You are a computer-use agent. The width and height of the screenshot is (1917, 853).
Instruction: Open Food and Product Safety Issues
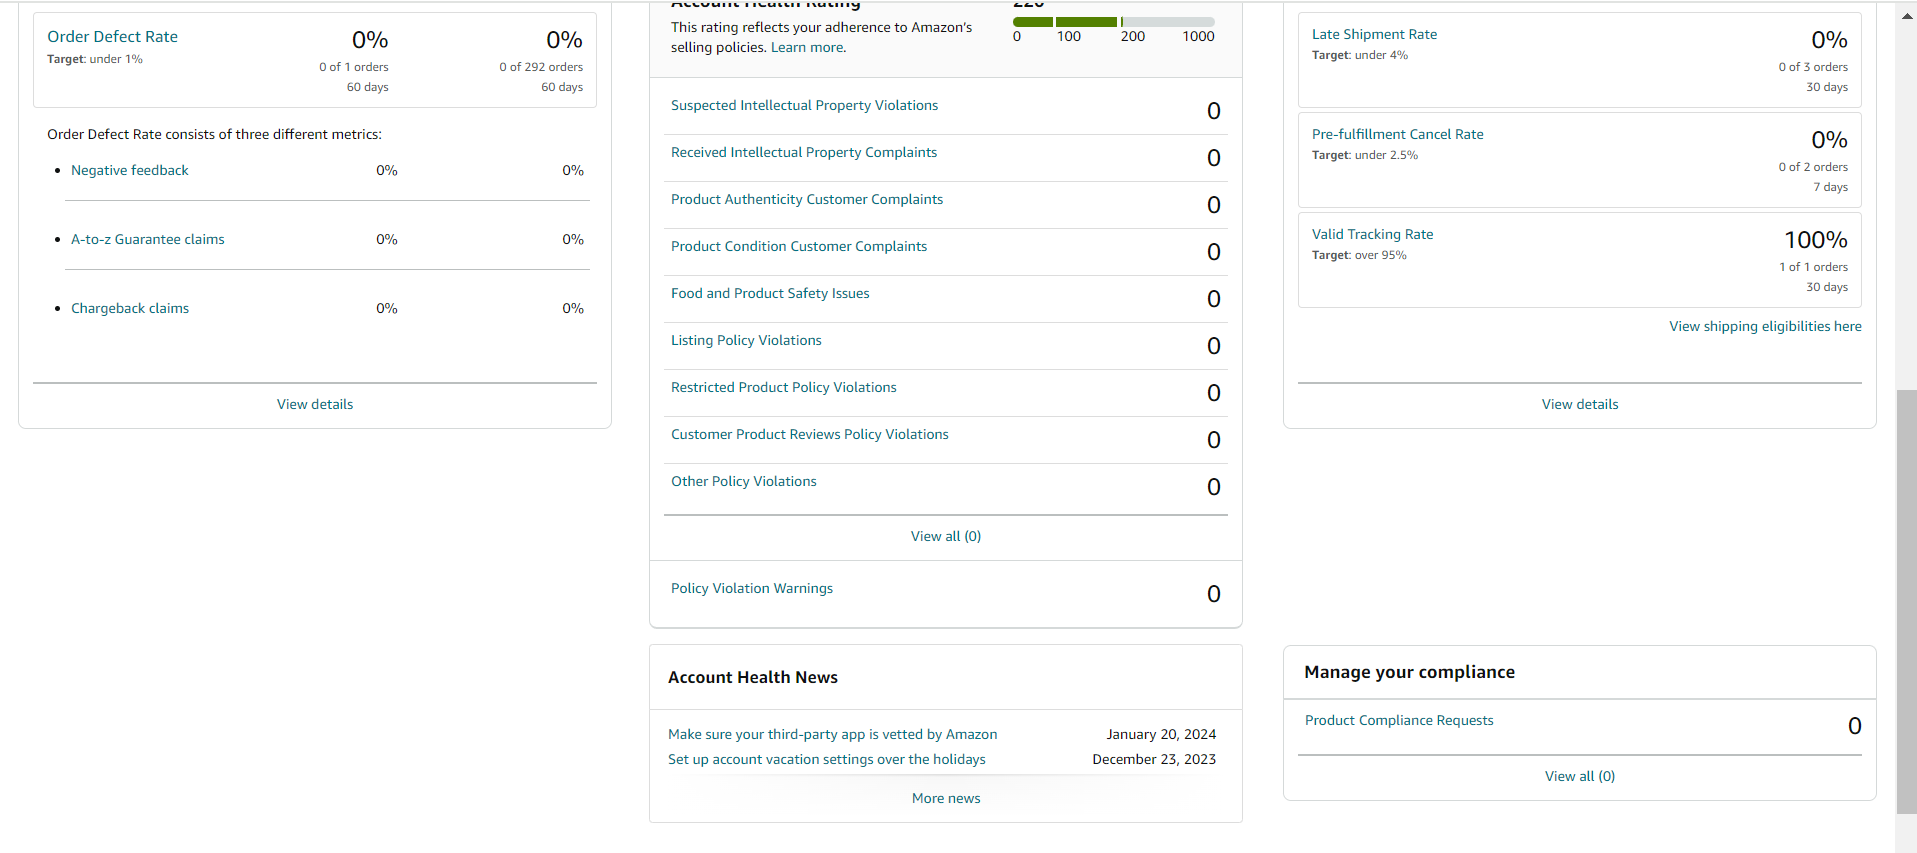770,293
